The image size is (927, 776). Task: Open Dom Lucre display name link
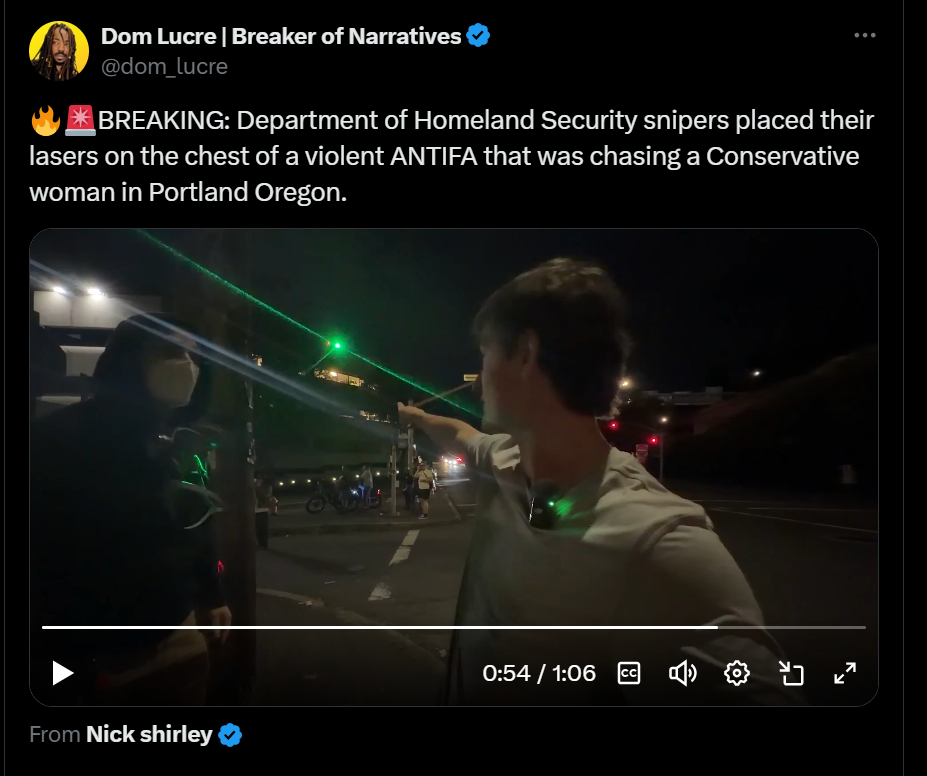(281, 36)
